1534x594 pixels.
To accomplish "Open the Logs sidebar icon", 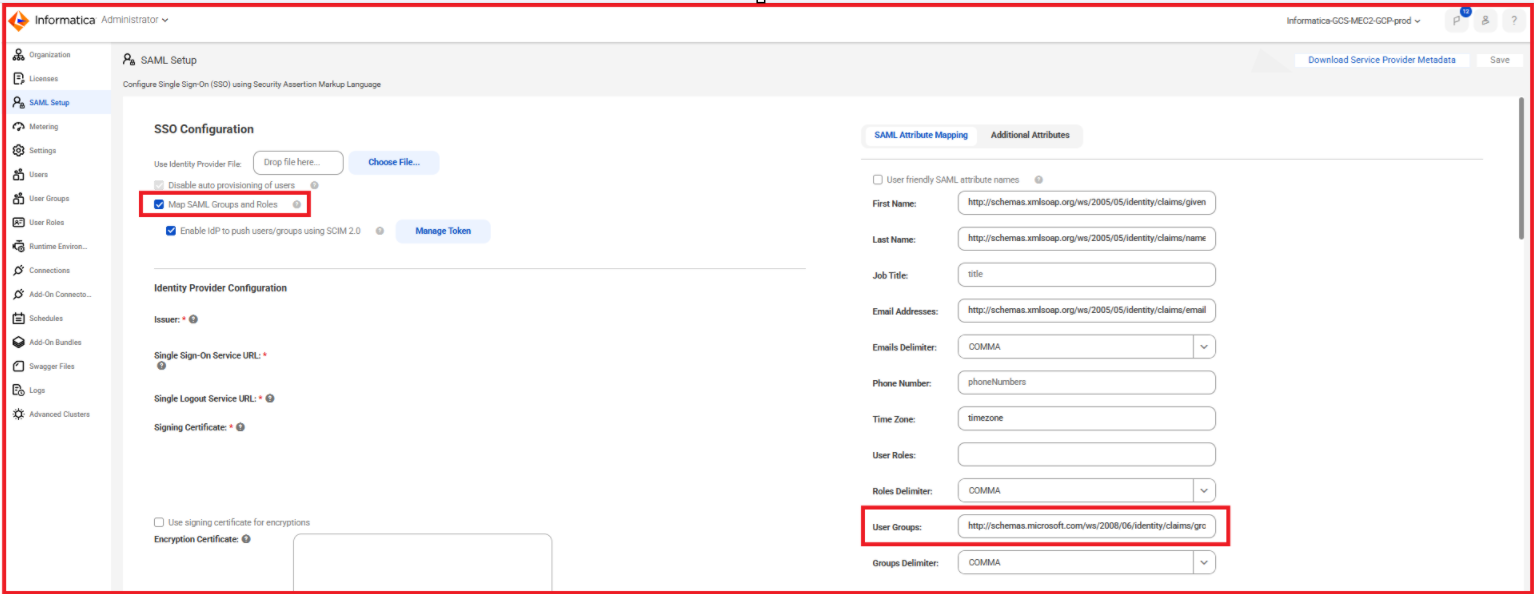I will (19, 390).
